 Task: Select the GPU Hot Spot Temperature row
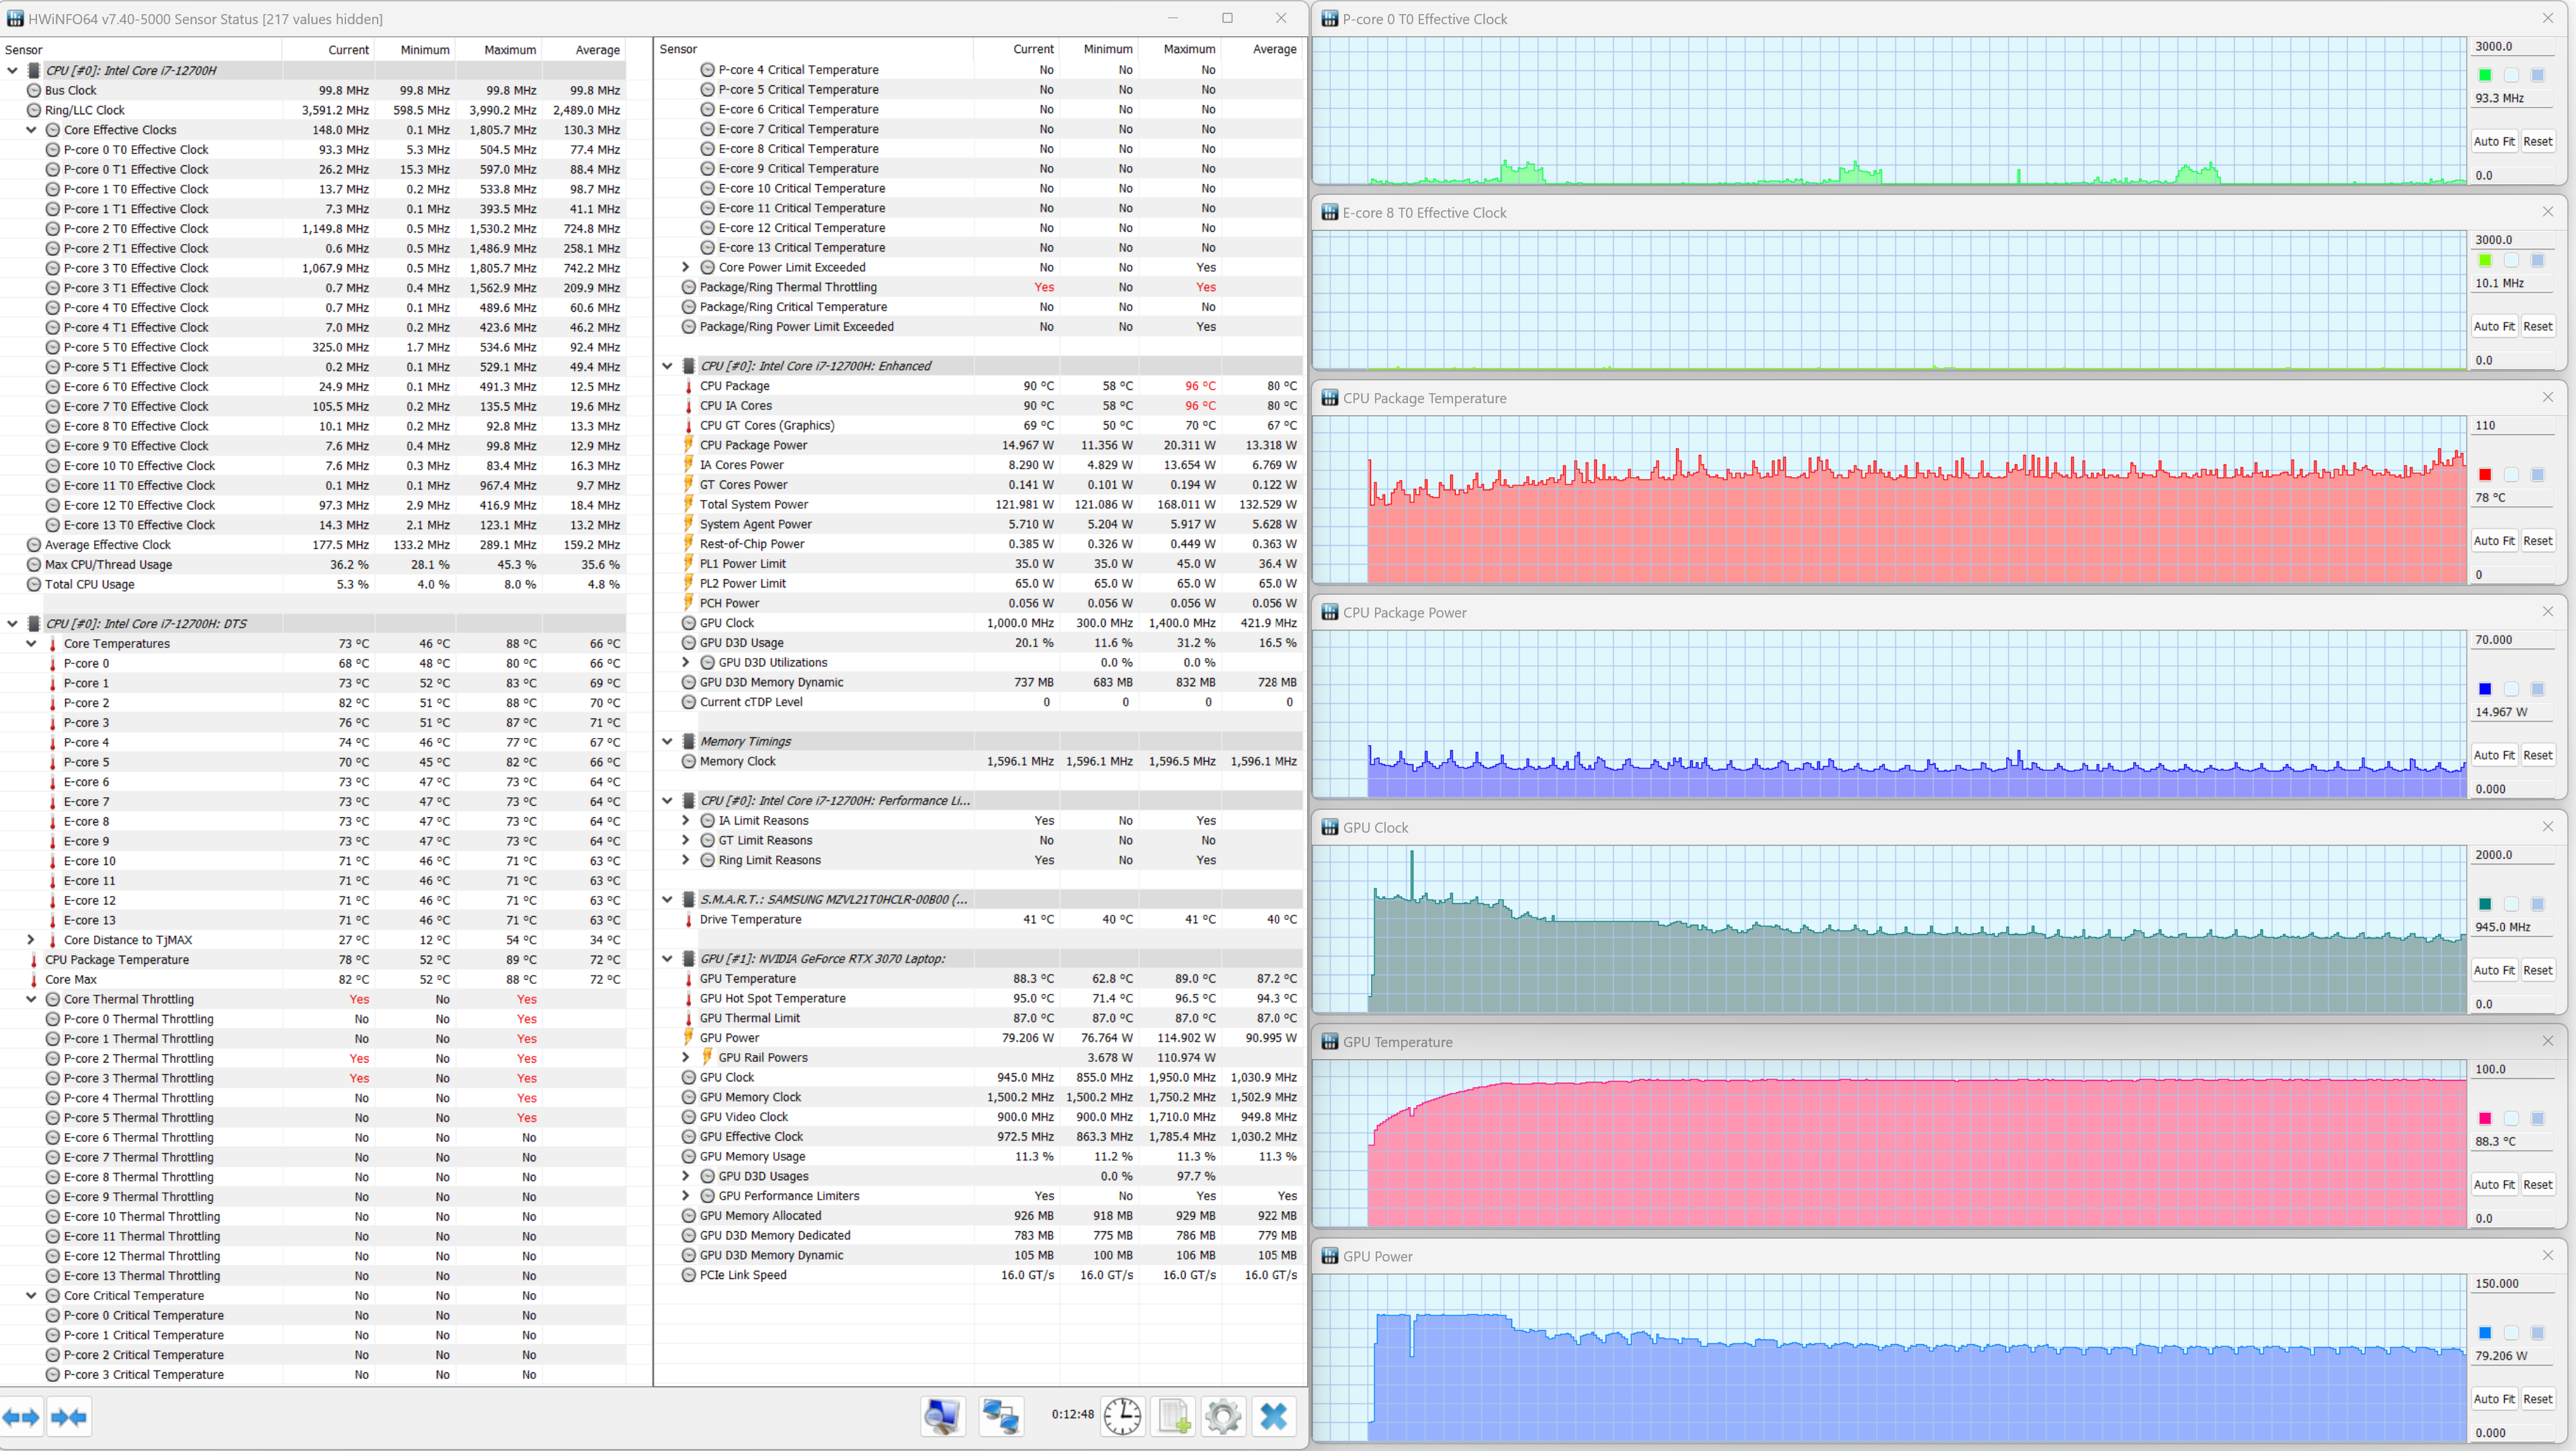point(773,998)
